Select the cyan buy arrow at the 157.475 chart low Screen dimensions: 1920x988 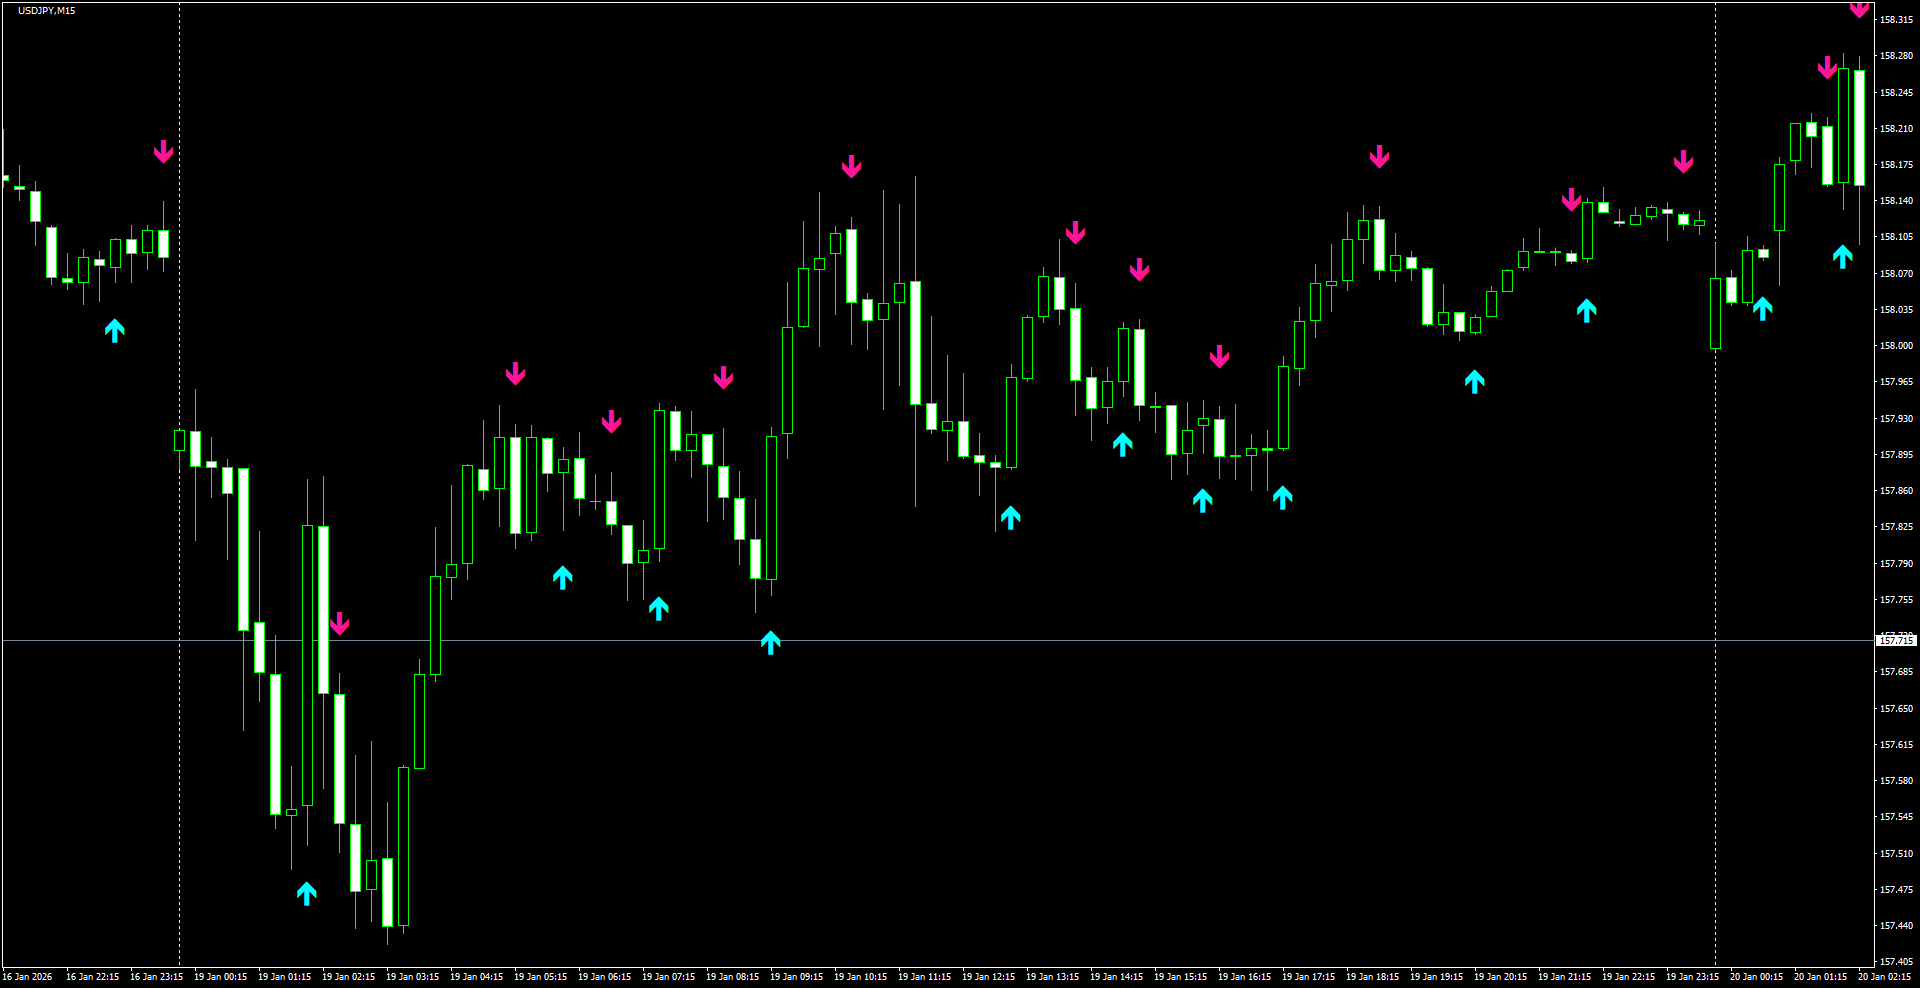point(307,893)
